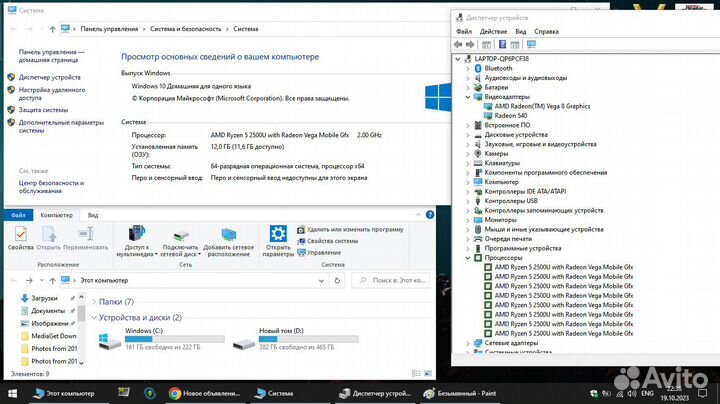Open Properties (Свойства) in Explorer ribbon

tap(21, 238)
